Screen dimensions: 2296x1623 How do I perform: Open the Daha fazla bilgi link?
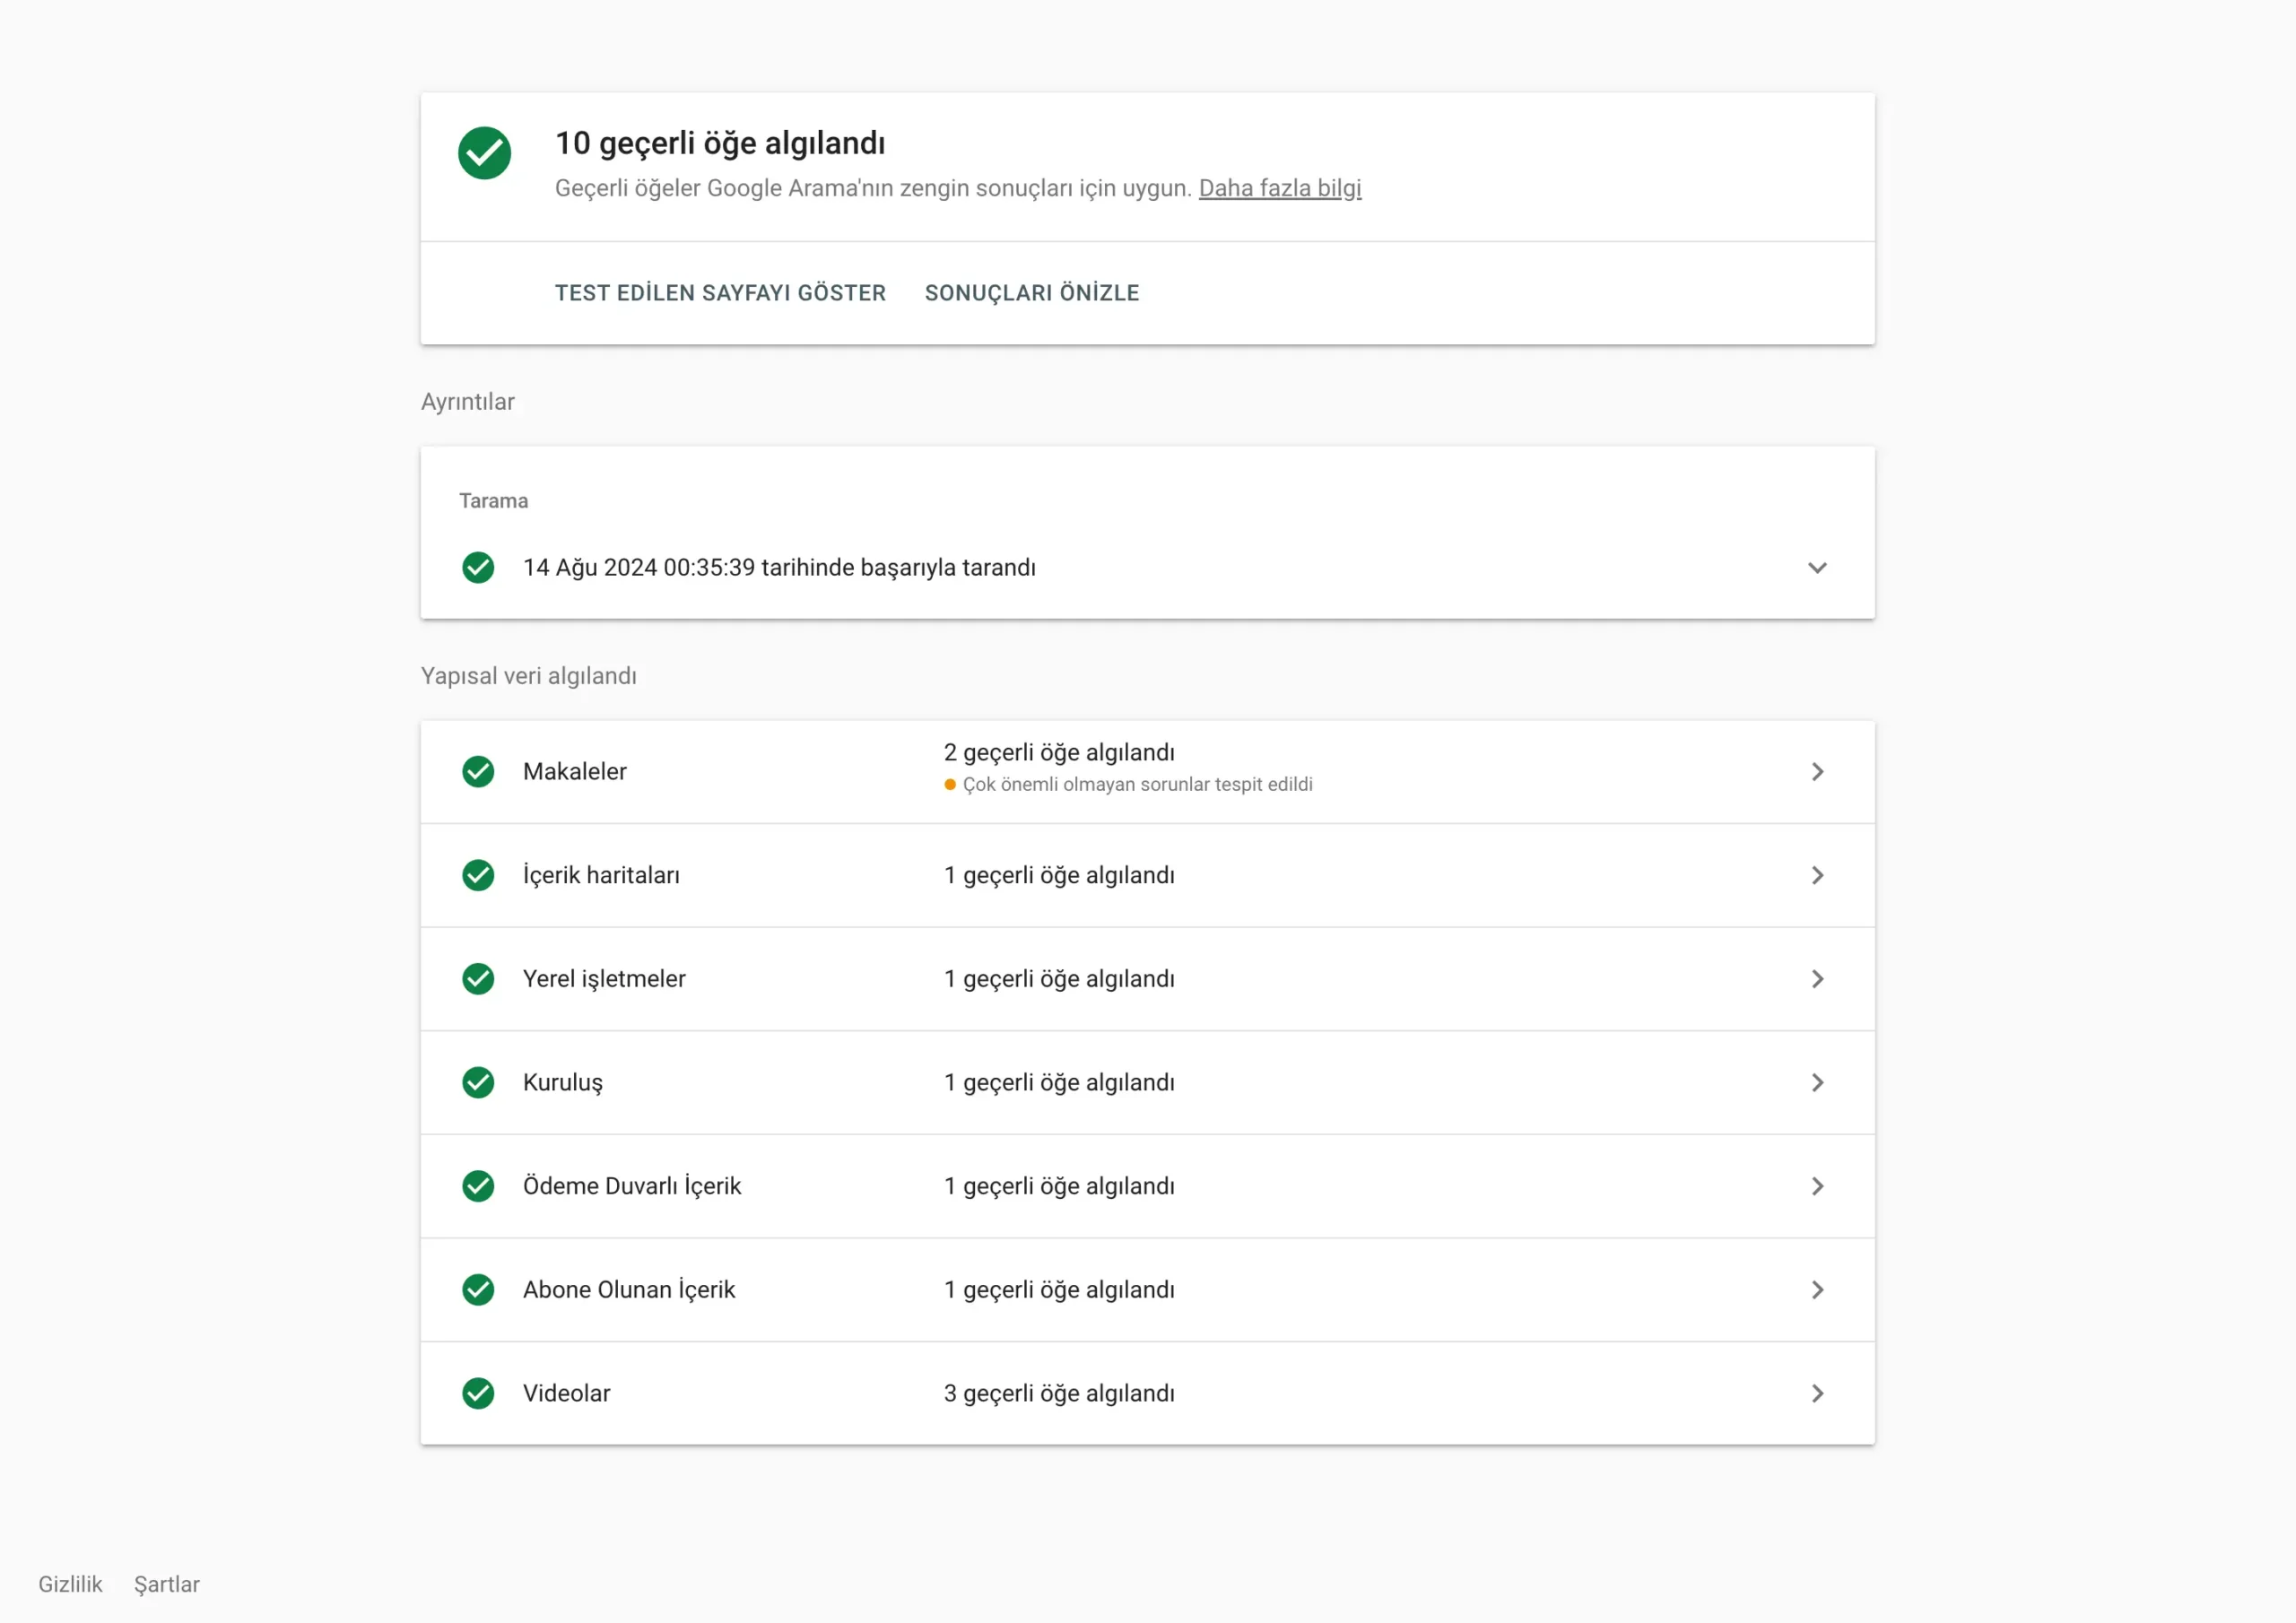click(x=1280, y=188)
